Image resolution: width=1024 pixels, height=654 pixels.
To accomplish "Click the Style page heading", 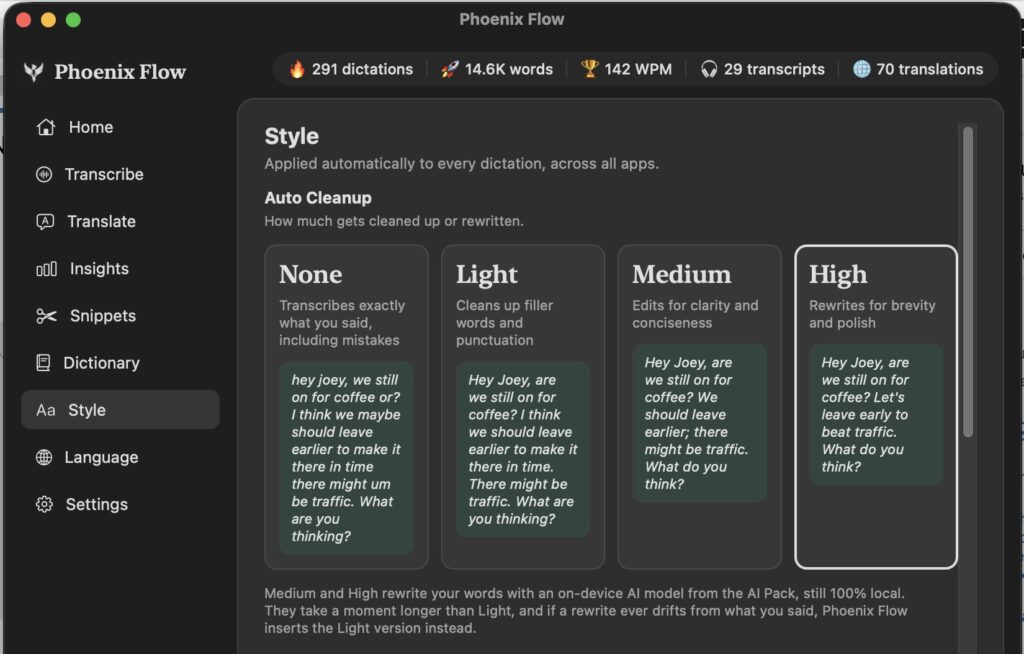I will pos(292,137).
